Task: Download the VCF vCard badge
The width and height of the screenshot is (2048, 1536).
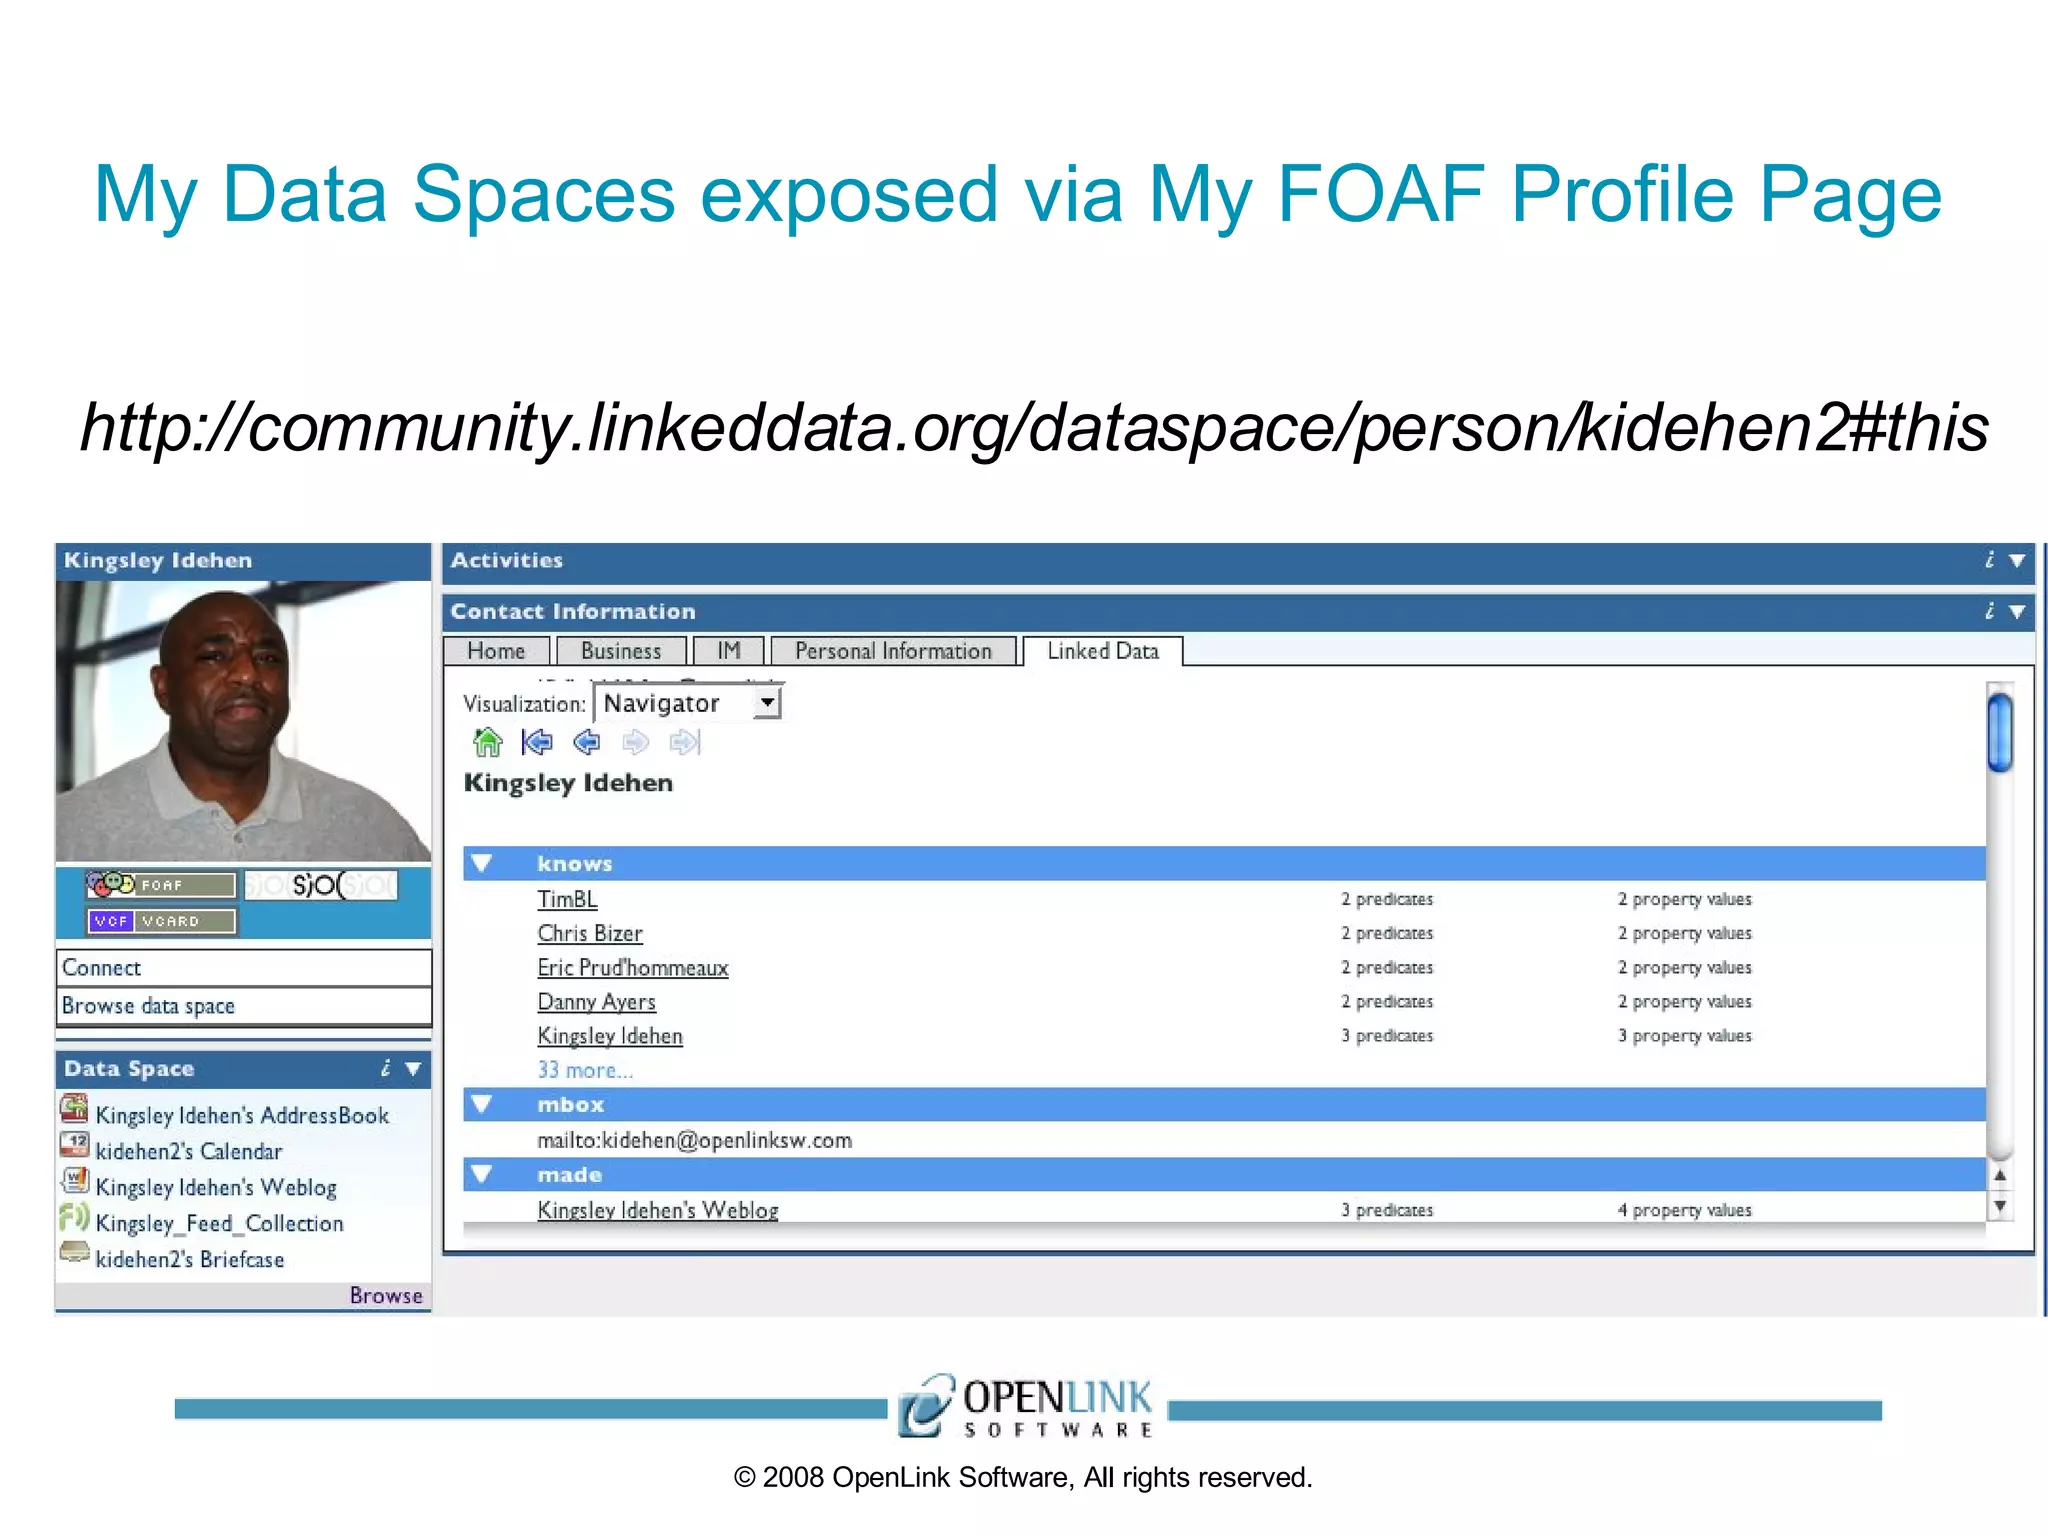Action: (161, 921)
